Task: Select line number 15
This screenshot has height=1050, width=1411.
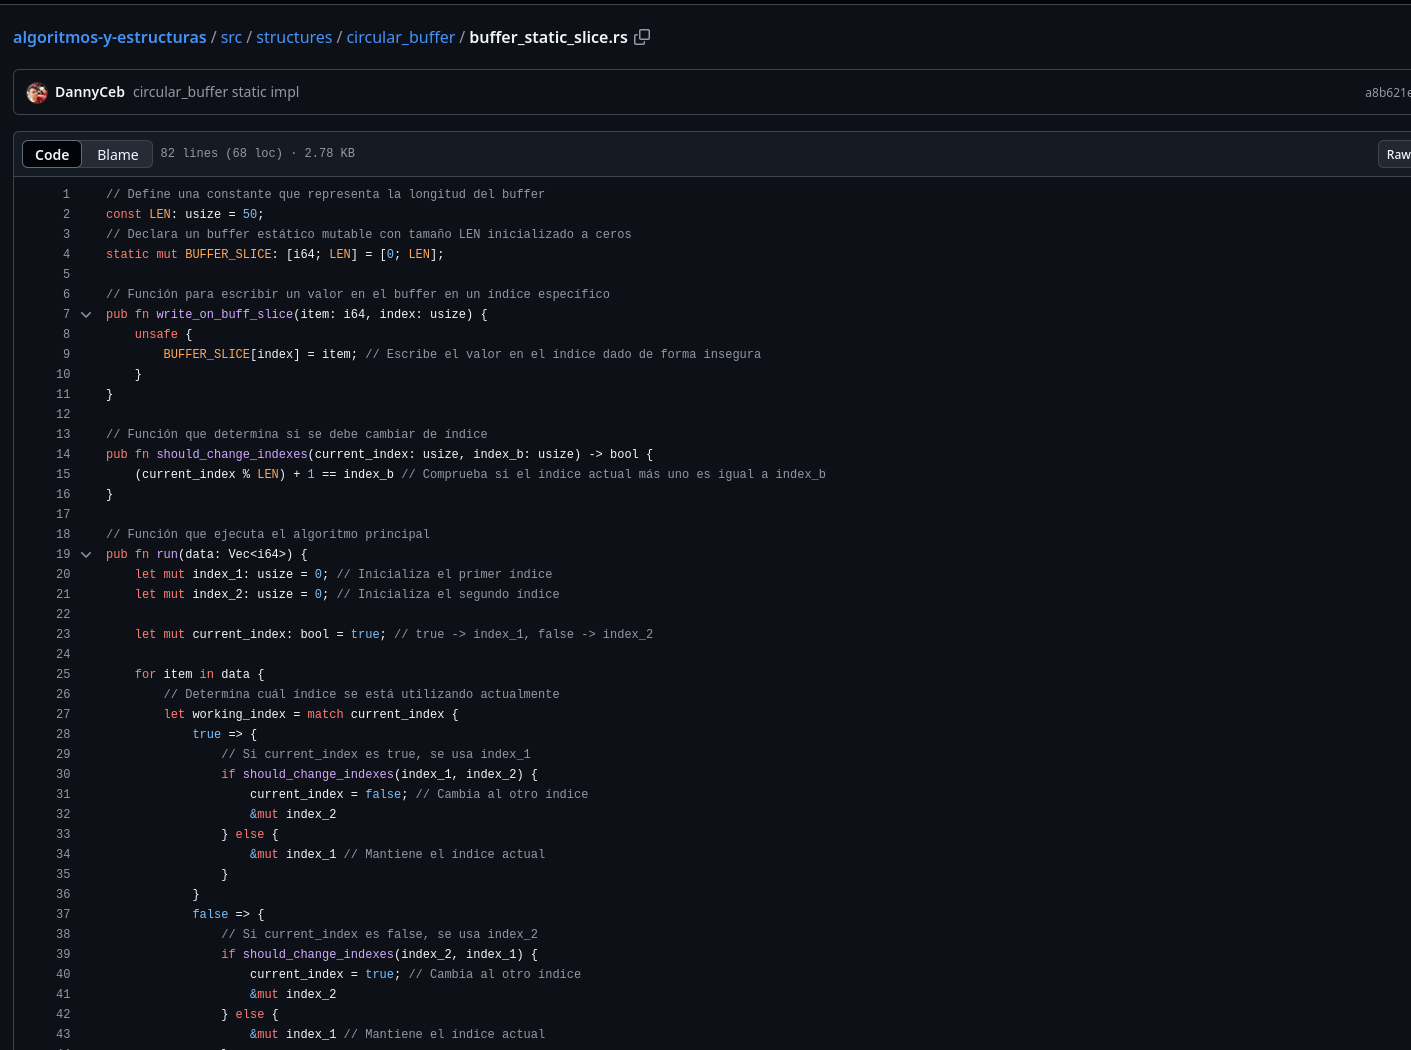Action: point(63,474)
